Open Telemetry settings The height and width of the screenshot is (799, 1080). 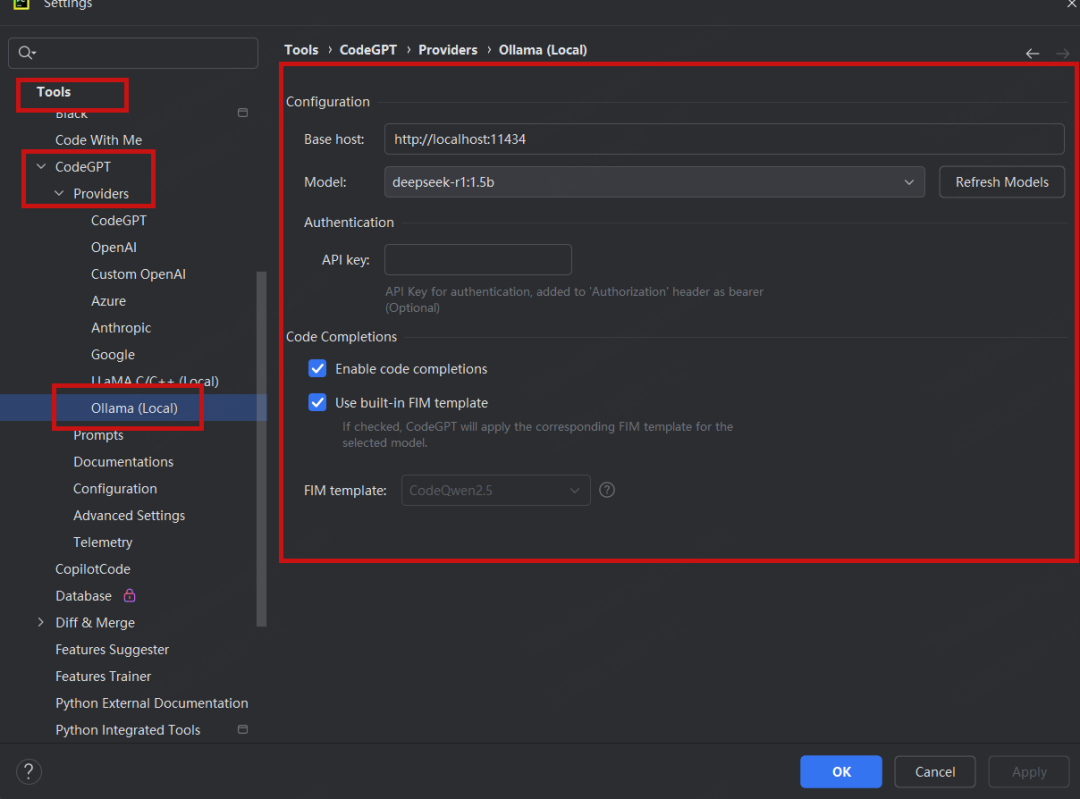coord(103,542)
